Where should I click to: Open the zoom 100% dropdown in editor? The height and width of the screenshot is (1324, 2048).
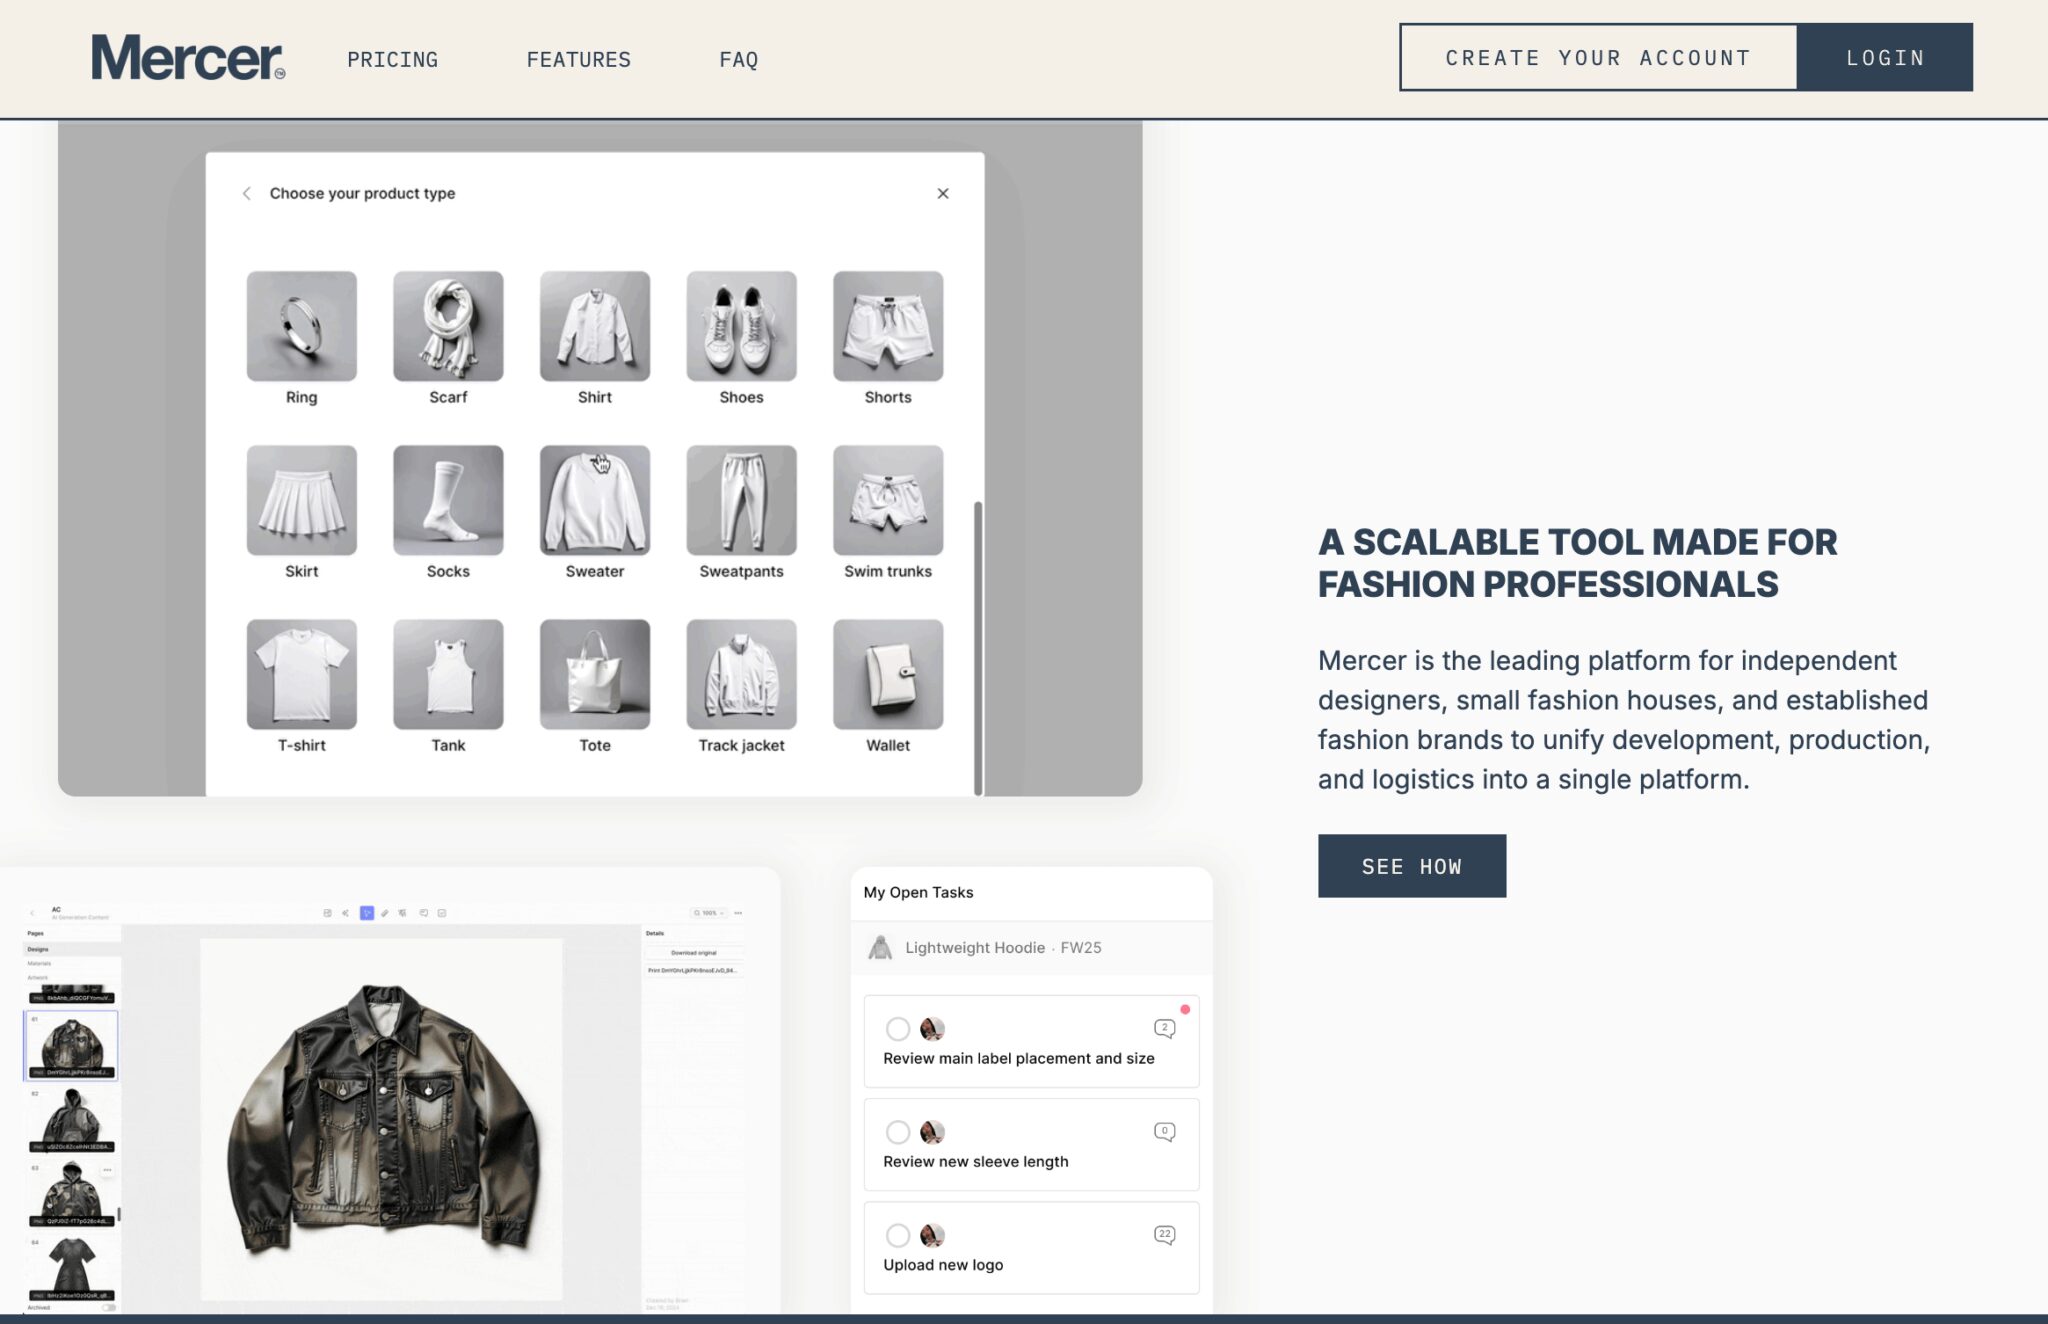tap(709, 913)
